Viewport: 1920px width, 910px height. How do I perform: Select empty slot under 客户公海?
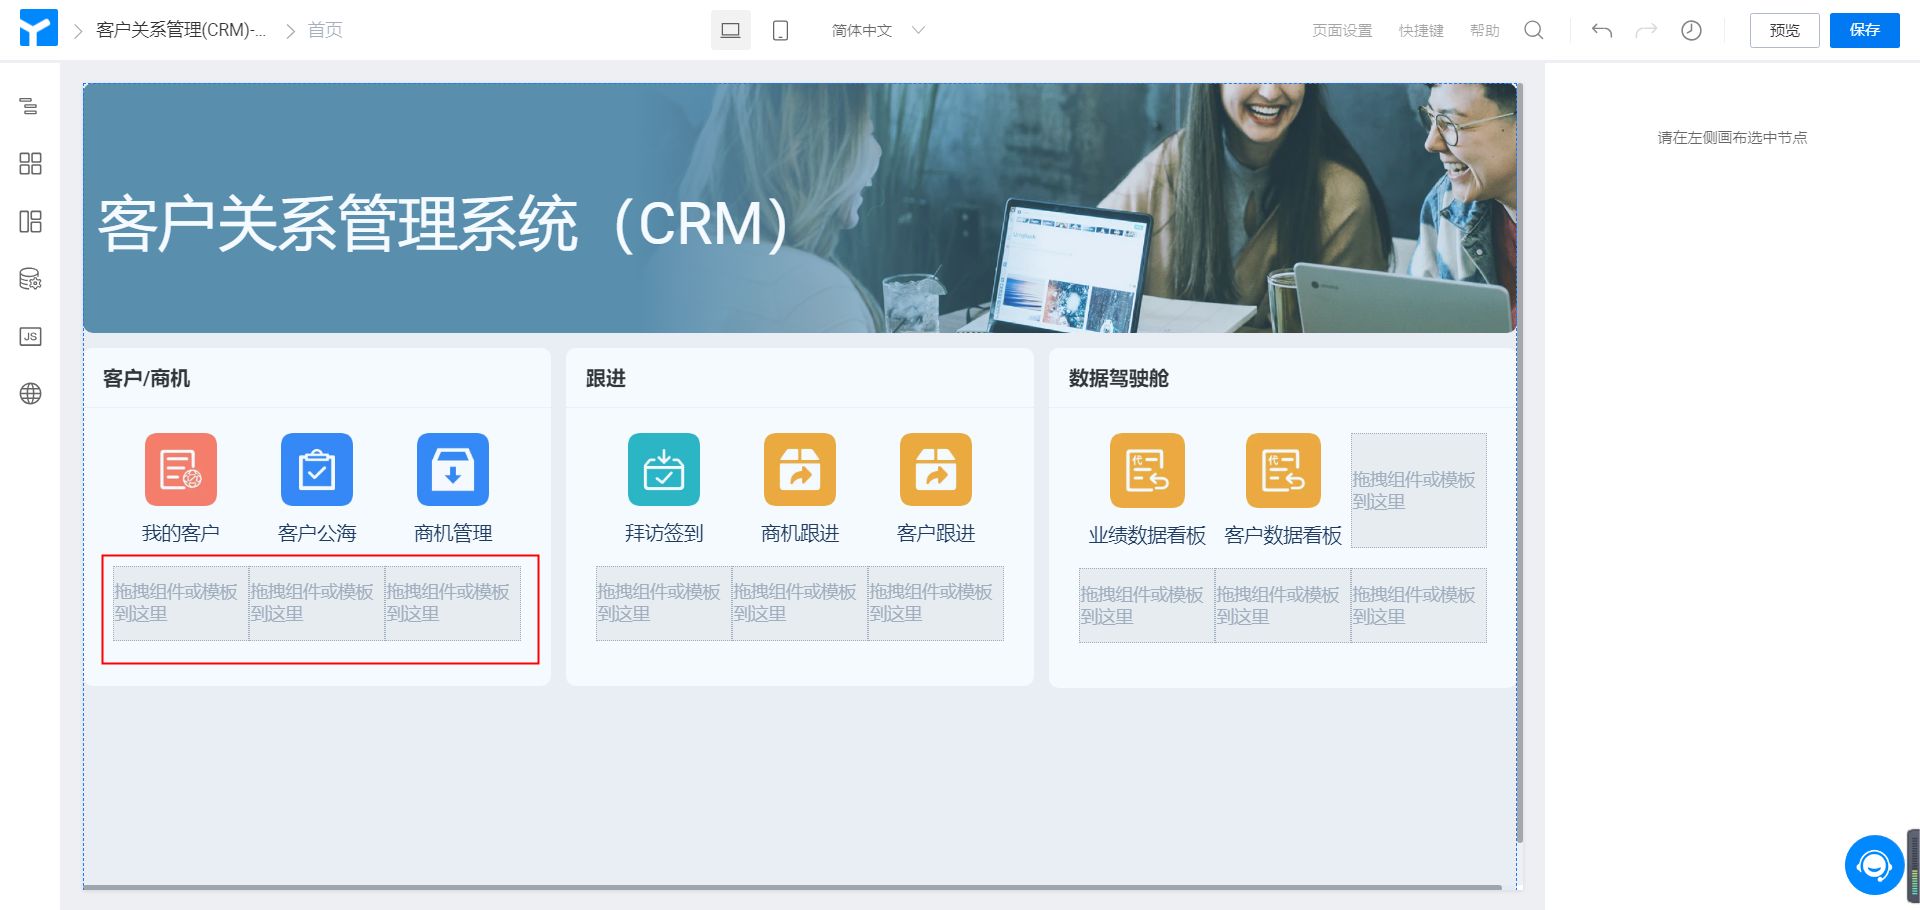(317, 603)
